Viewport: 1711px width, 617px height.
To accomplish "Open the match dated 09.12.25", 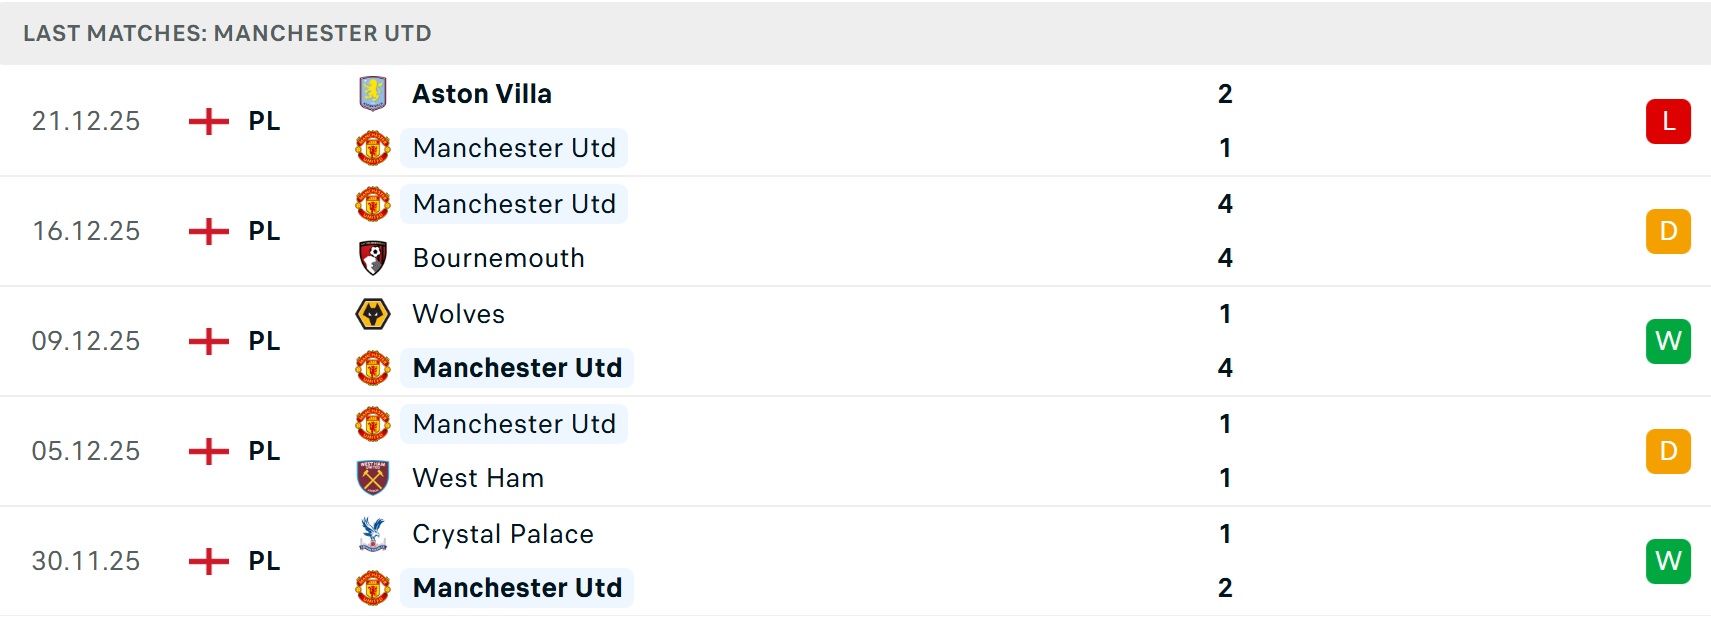I will click(x=86, y=341).
